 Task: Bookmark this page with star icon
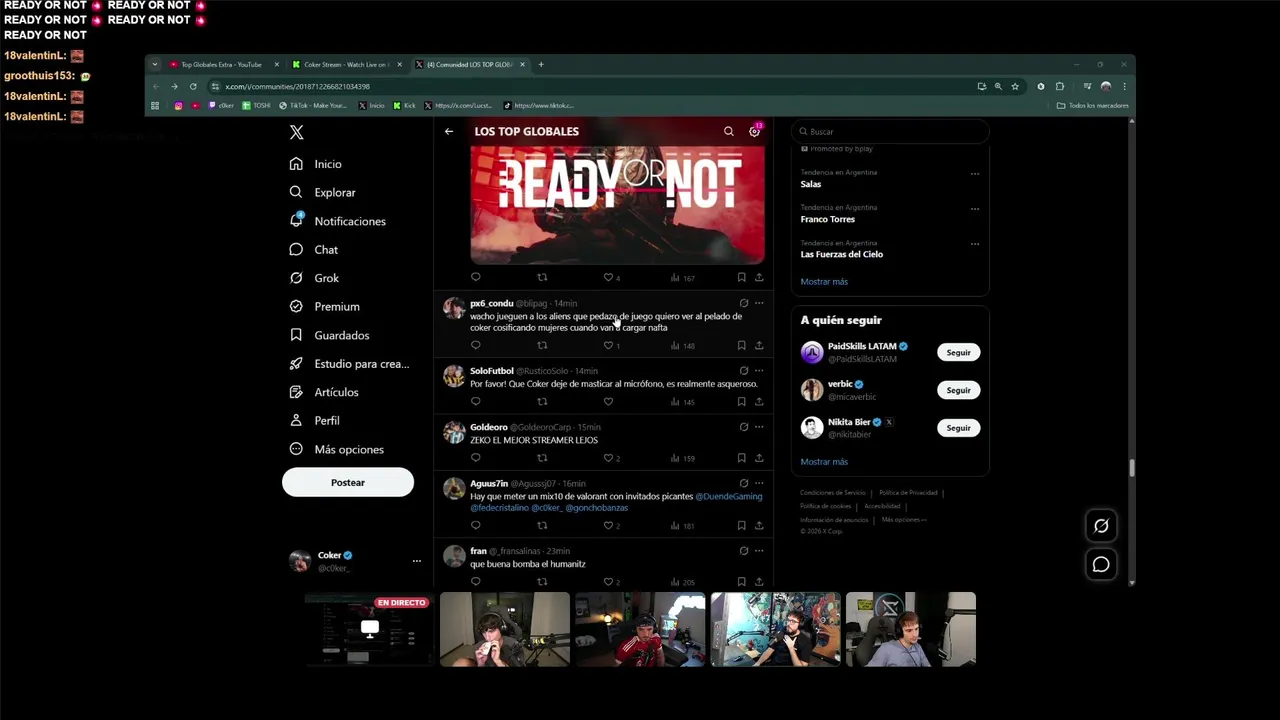pos(1015,86)
